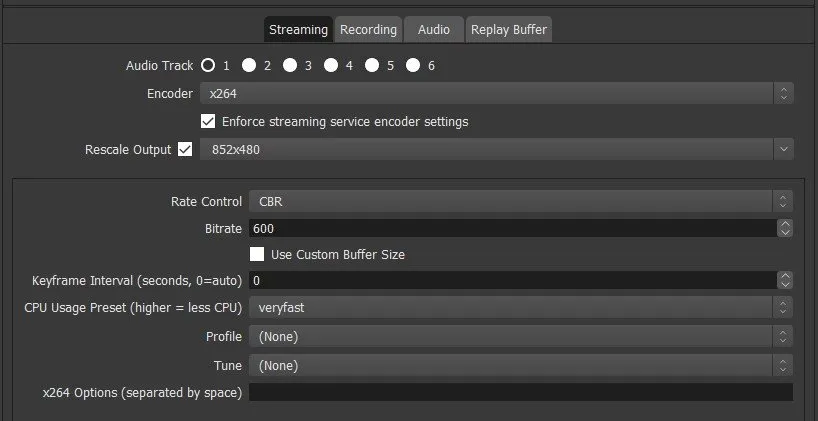Choose Audio Track 5 radio button
Image resolution: width=818 pixels, height=421 pixels.
[x=372, y=66]
